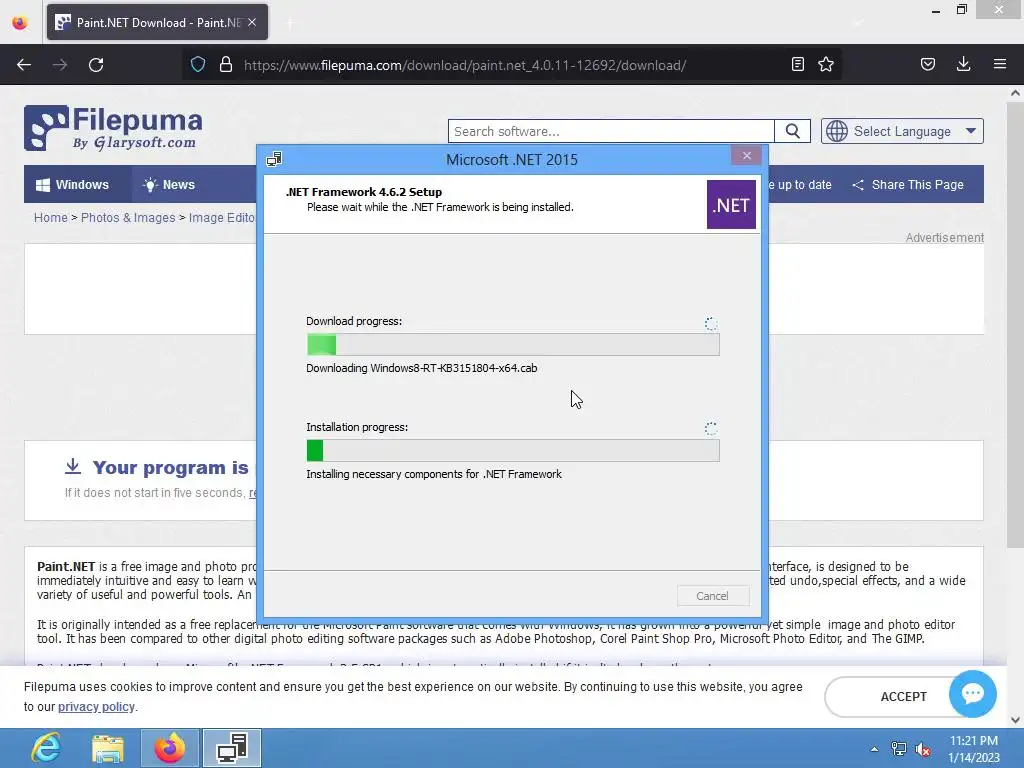Switch to Firefox in the taskbar

pos(169,748)
